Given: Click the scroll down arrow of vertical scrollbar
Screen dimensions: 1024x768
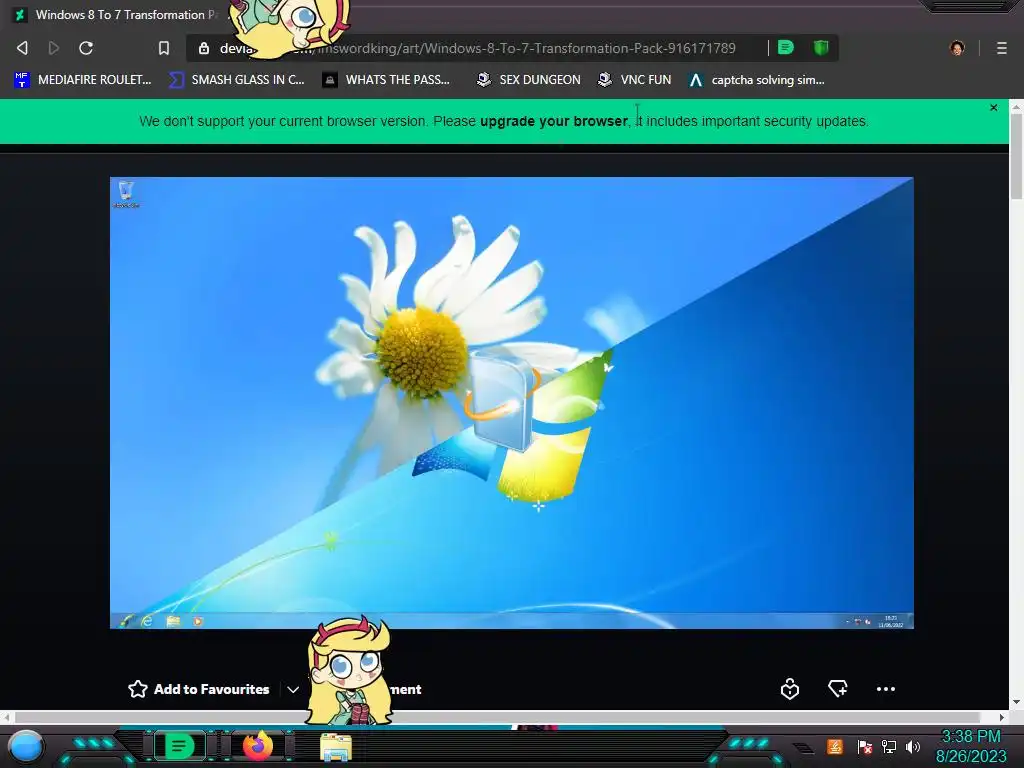Looking at the screenshot, I should [1016, 702].
